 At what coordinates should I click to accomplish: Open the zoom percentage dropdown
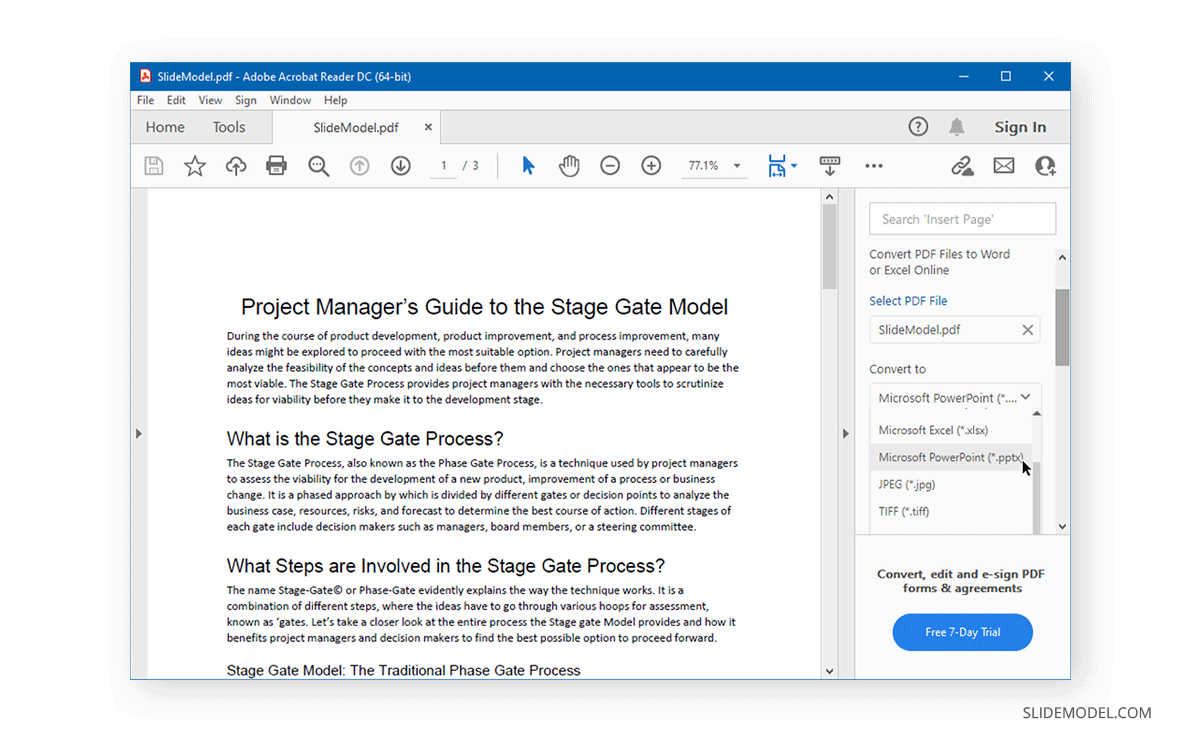click(737, 166)
